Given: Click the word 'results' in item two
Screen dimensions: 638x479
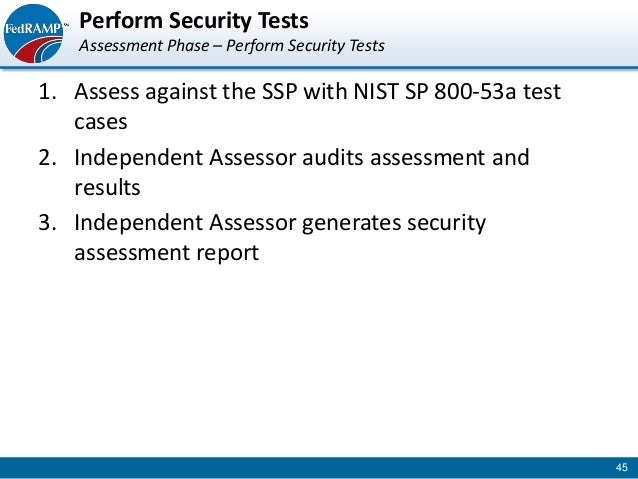Looking at the screenshot, I should (x=107, y=188).
